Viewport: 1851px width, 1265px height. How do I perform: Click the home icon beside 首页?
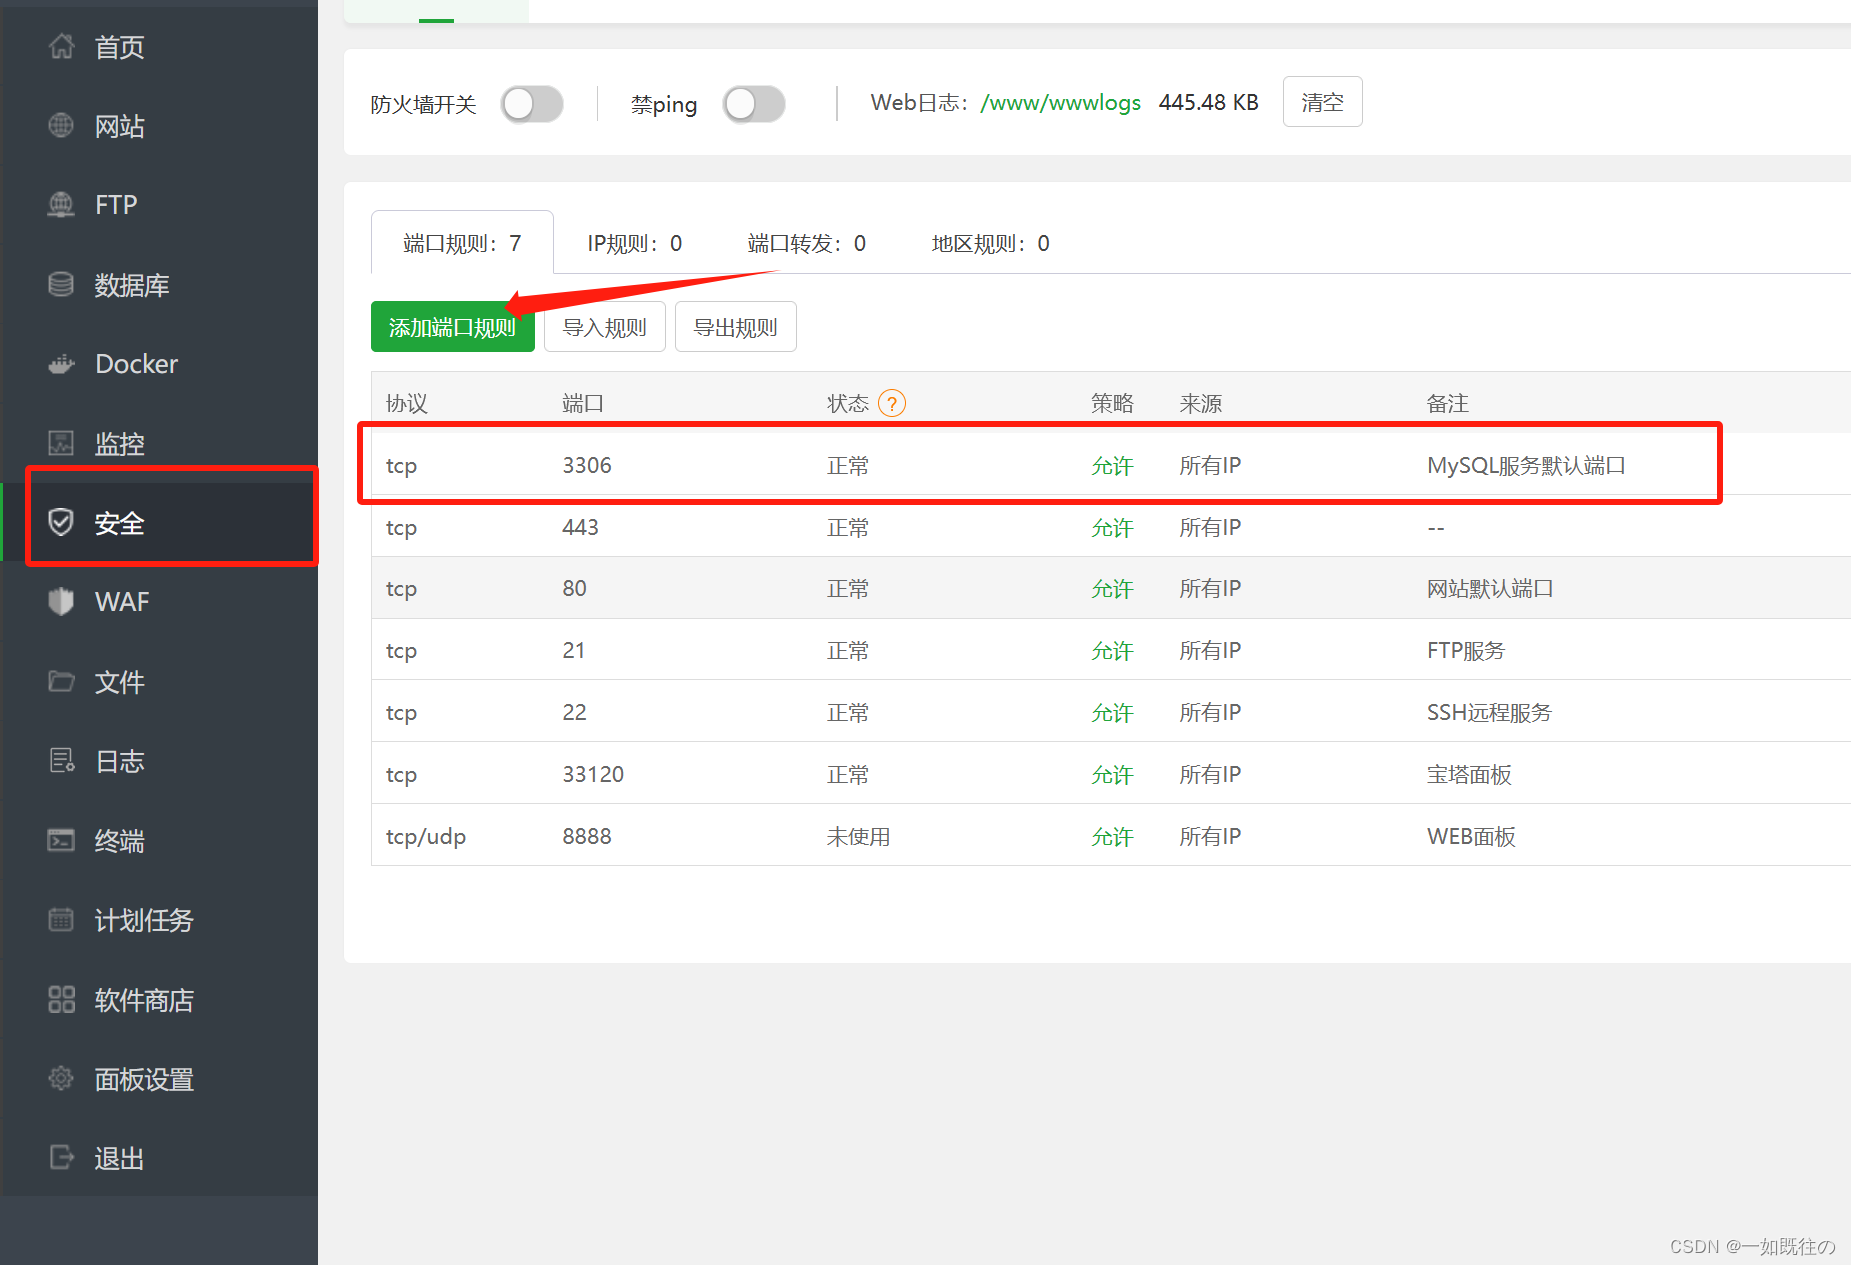point(61,46)
